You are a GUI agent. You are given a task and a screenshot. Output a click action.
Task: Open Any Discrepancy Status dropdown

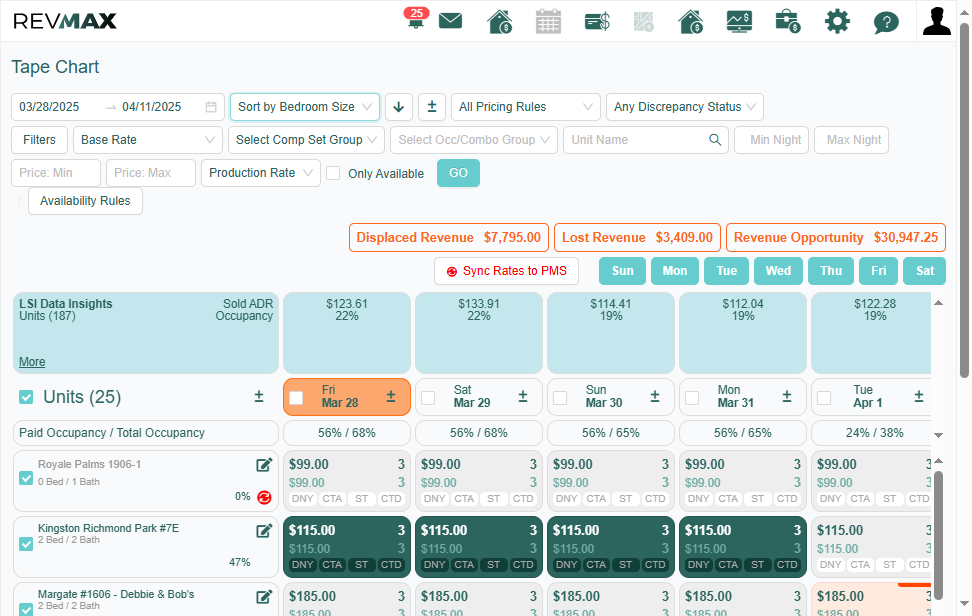coord(684,107)
